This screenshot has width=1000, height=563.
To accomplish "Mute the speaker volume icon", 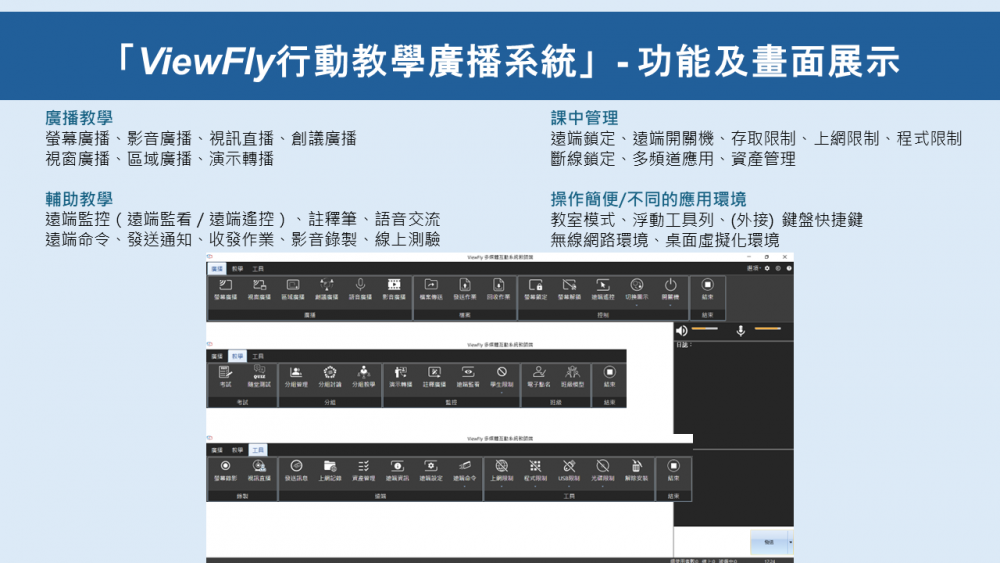I will (x=682, y=330).
